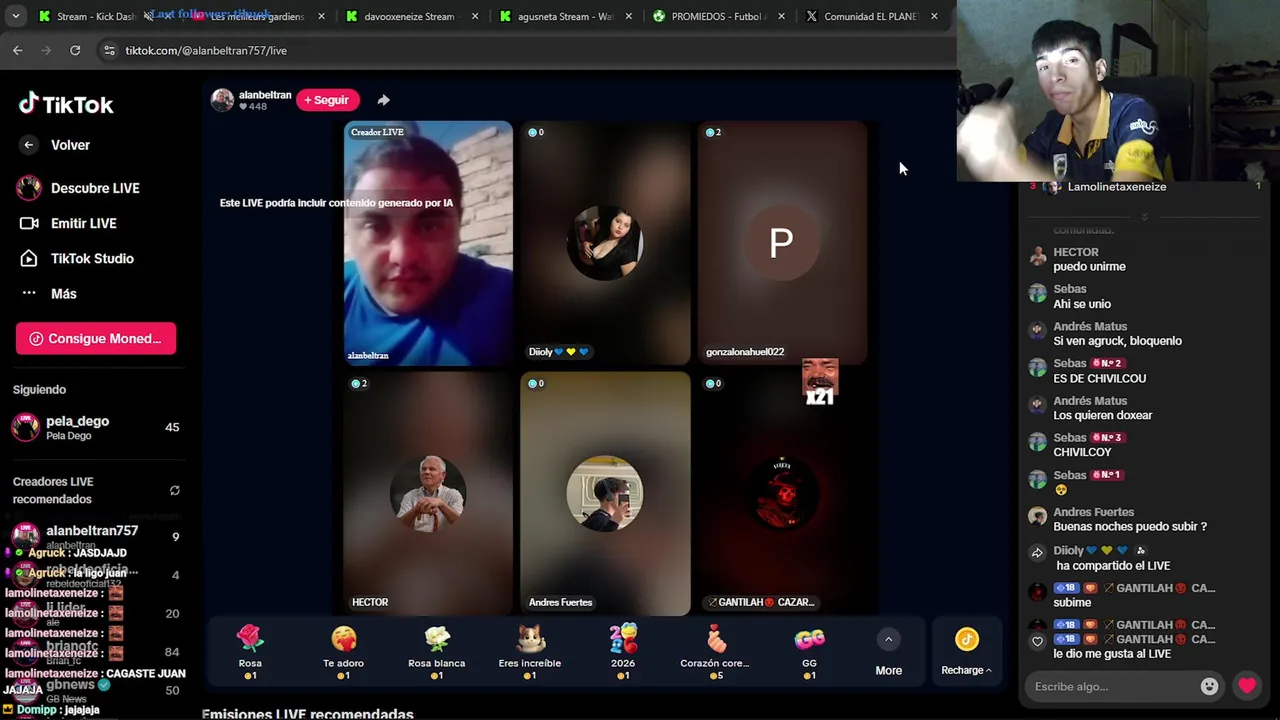This screenshot has height=720, width=1280.
Task: Click browser forward arrow
Action: [x=46, y=50]
